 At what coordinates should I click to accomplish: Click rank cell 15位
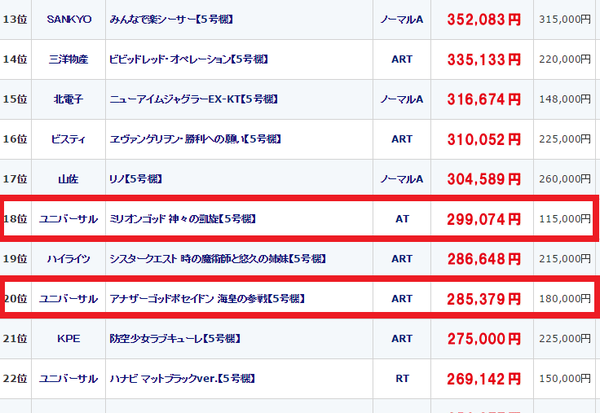coord(15,99)
